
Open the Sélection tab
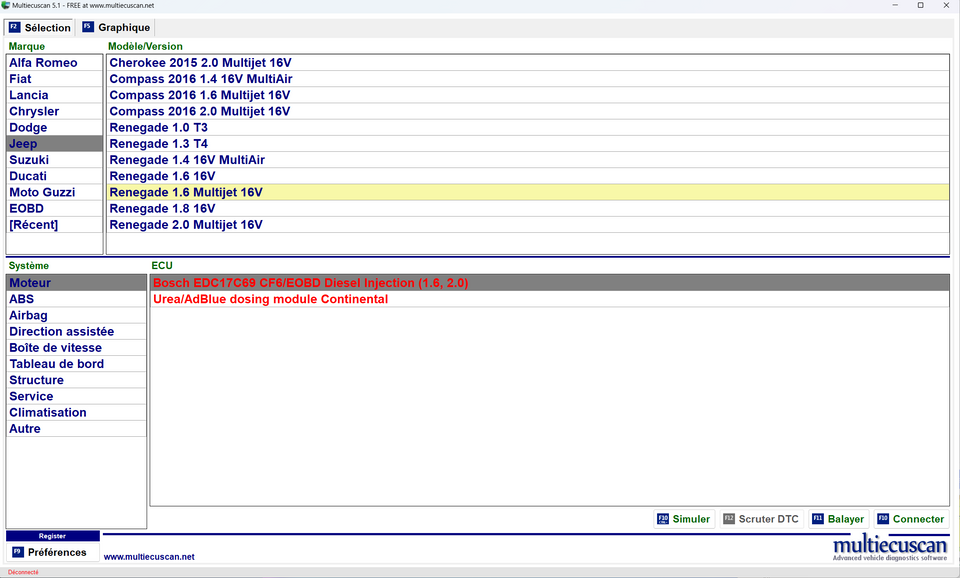(x=39, y=28)
